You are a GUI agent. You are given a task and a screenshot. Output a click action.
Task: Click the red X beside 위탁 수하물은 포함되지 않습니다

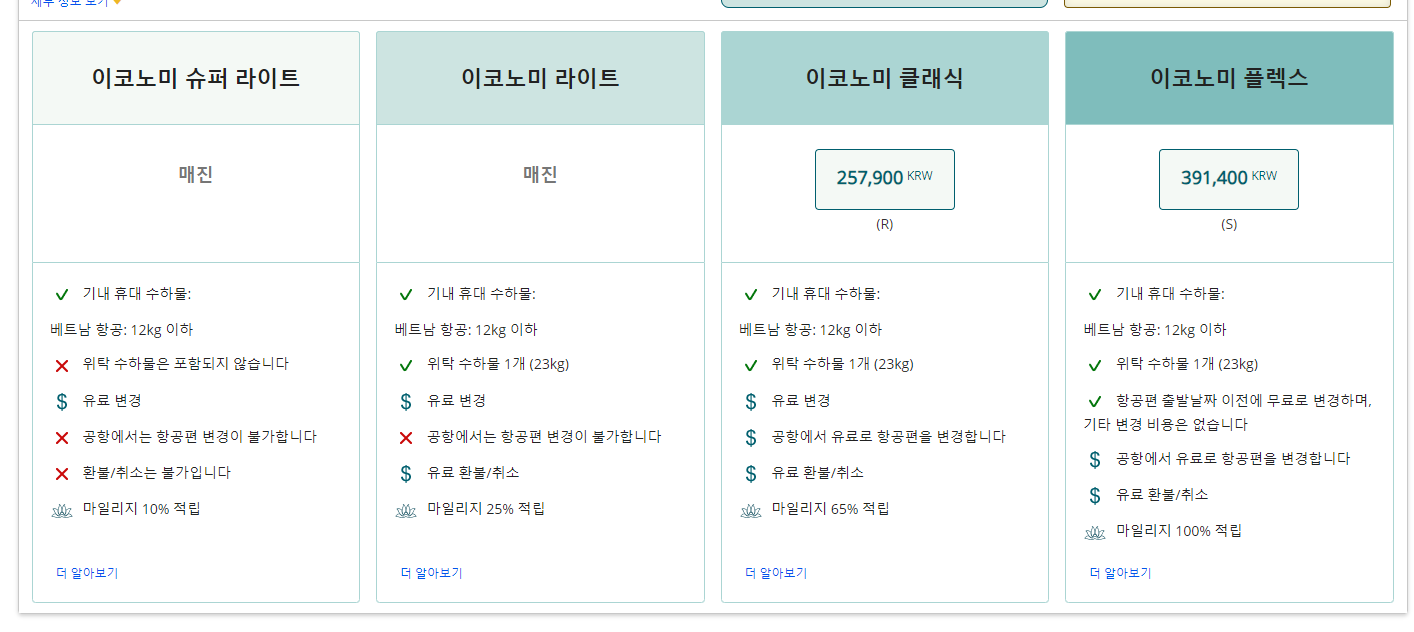click(x=62, y=365)
